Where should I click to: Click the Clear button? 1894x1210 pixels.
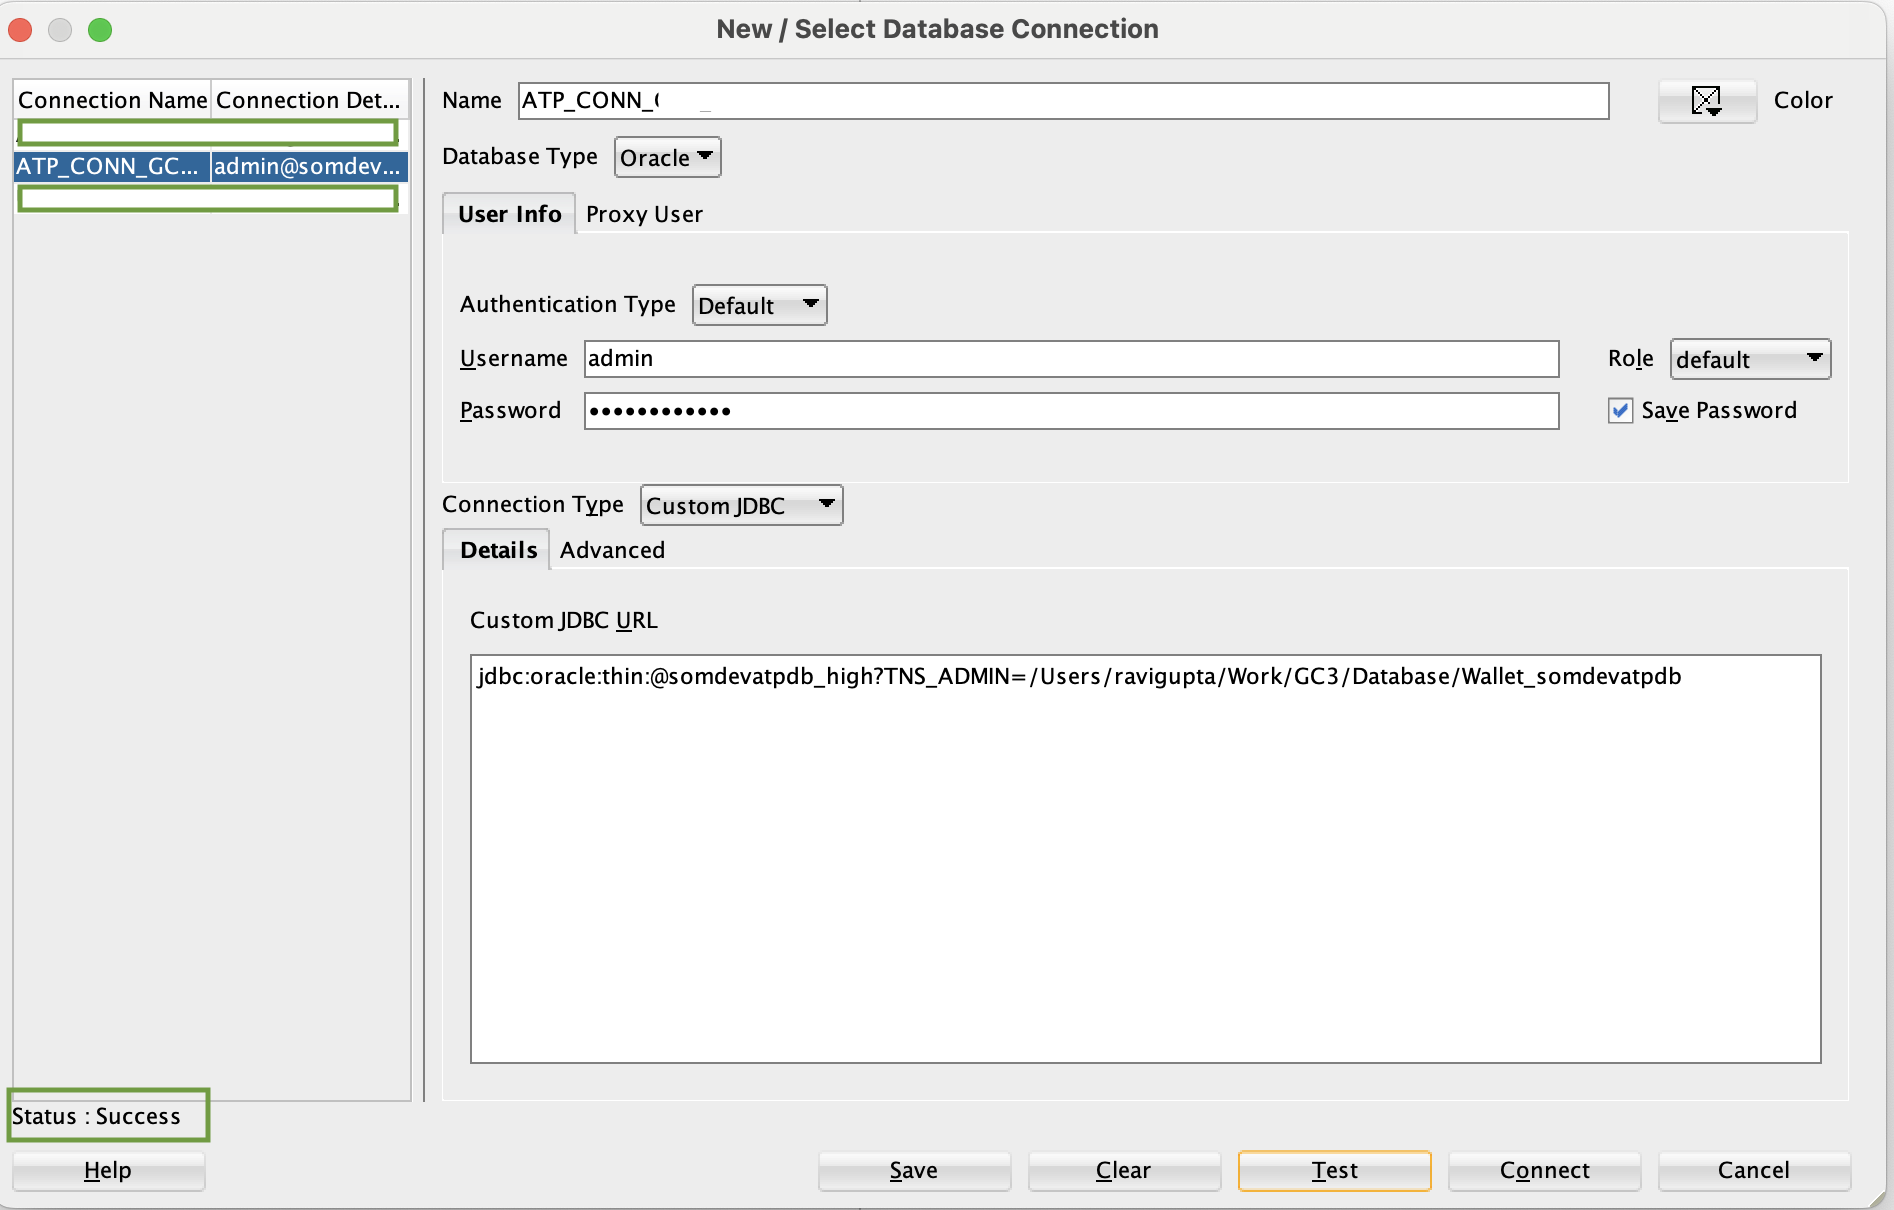(x=1123, y=1170)
